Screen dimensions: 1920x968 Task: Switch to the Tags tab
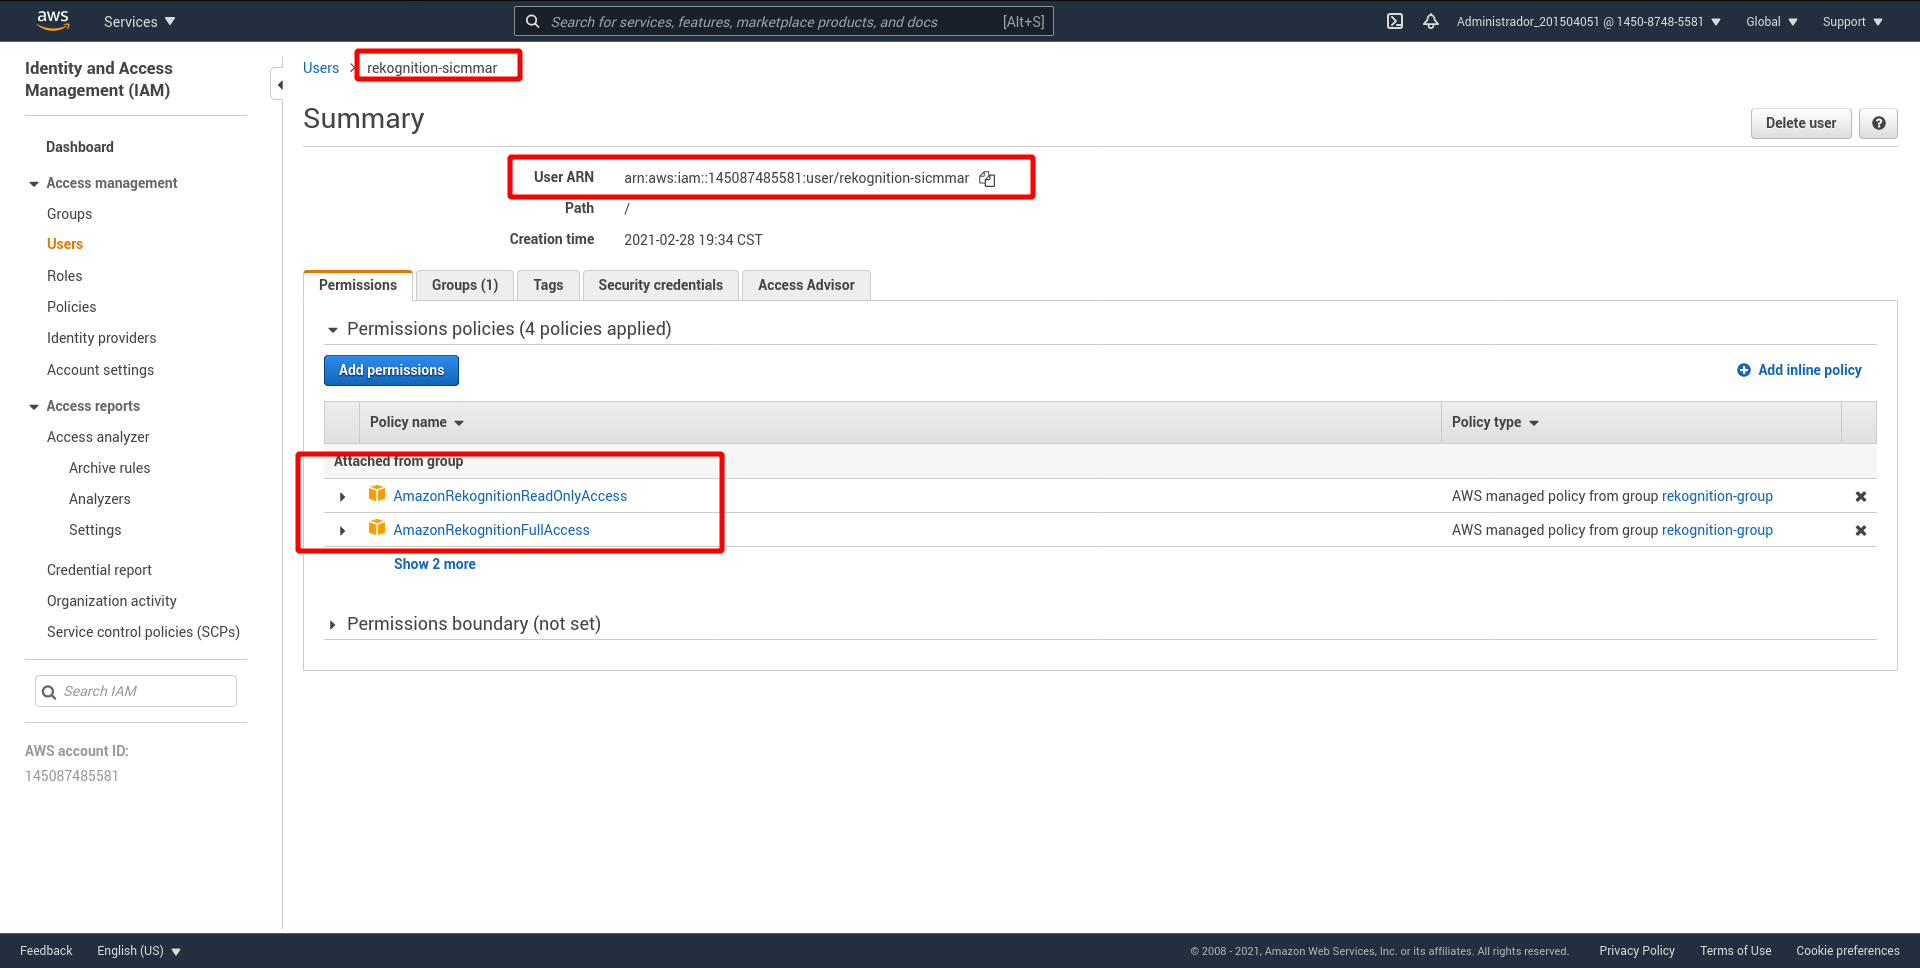coord(548,285)
